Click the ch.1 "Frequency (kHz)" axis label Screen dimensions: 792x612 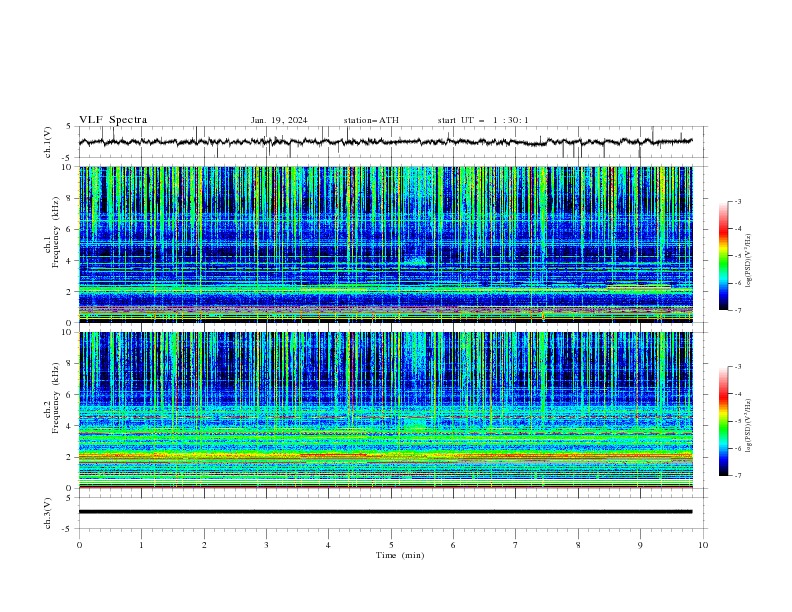coord(56,233)
